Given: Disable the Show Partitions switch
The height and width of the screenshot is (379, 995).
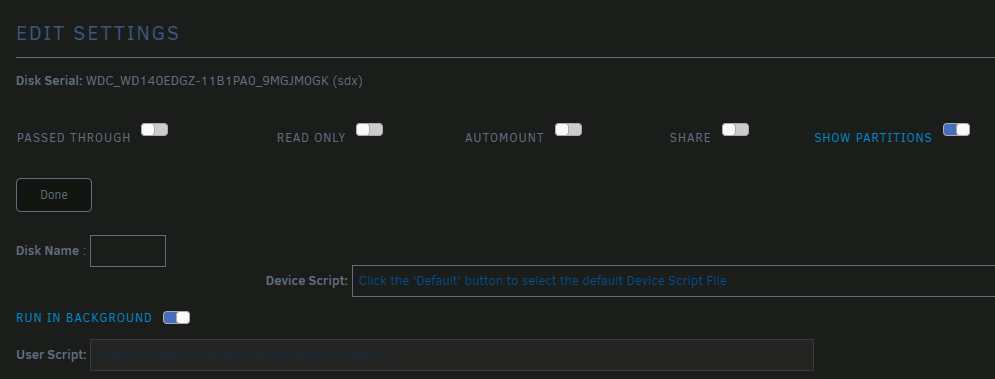Looking at the screenshot, I should coord(956,130).
